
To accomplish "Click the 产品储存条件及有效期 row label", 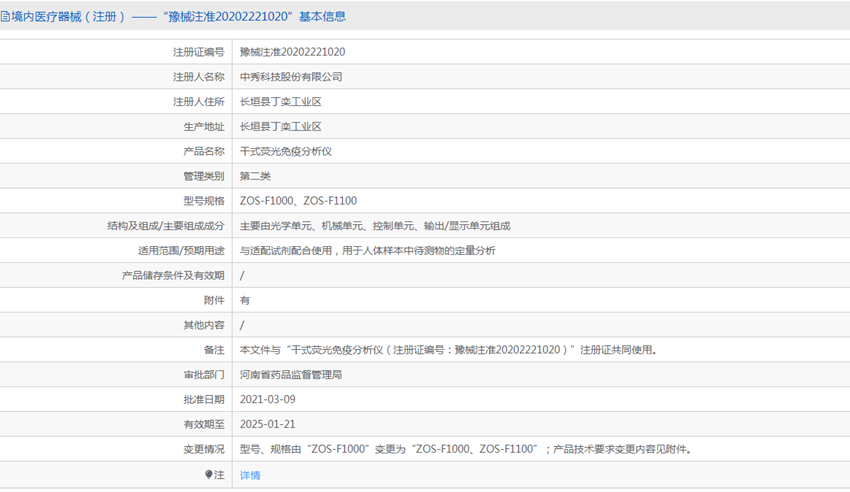I will (173, 275).
